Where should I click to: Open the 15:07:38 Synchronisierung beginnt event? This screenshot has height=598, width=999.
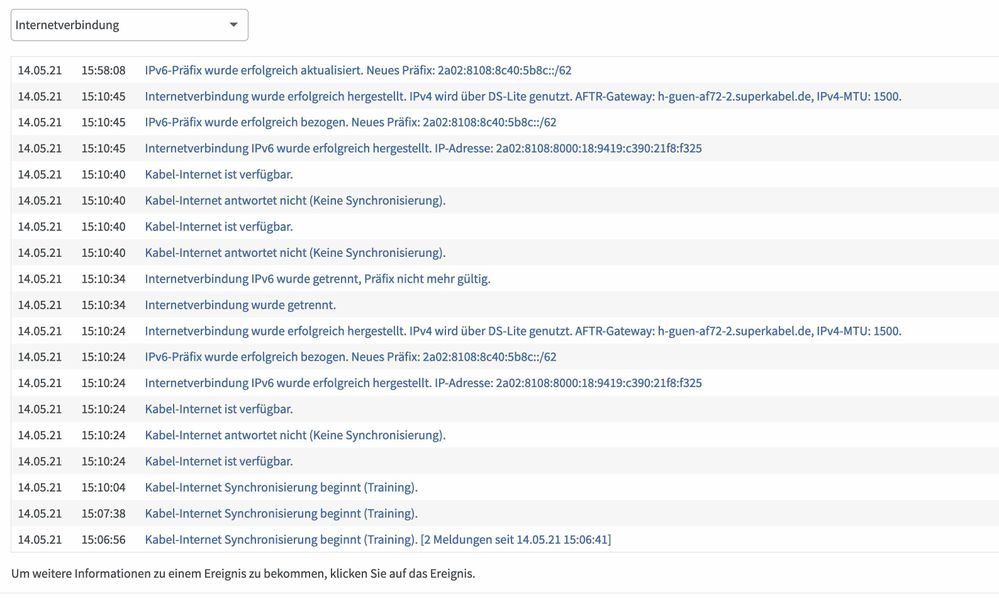(x=281, y=513)
